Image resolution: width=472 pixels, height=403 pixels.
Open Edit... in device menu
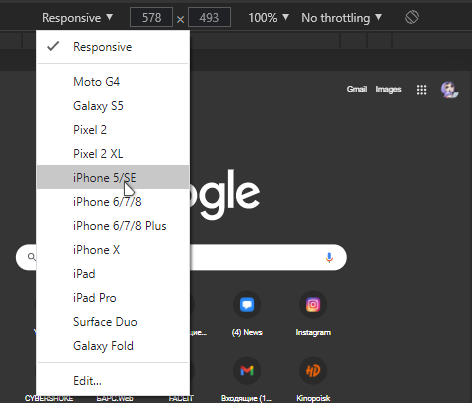[x=113, y=380]
